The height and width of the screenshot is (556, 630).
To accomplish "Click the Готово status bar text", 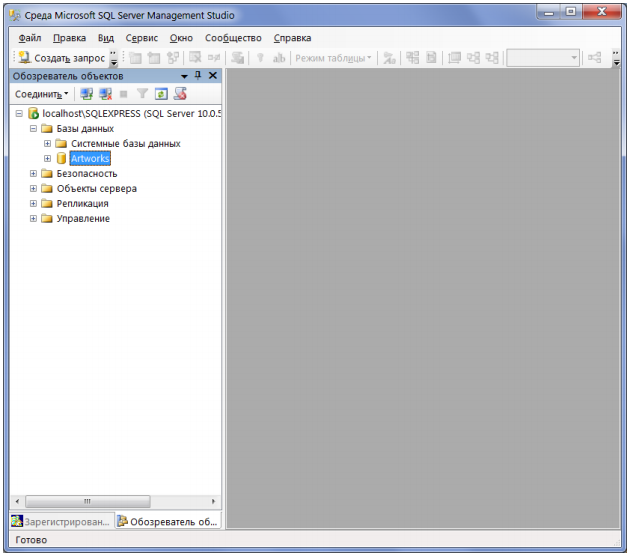I will pyautogui.click(x=31, y=540).
